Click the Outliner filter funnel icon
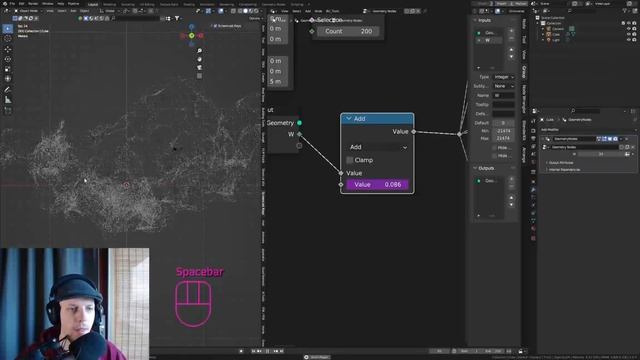This screenshot has height=360, width=640. (x=625, y=11)
